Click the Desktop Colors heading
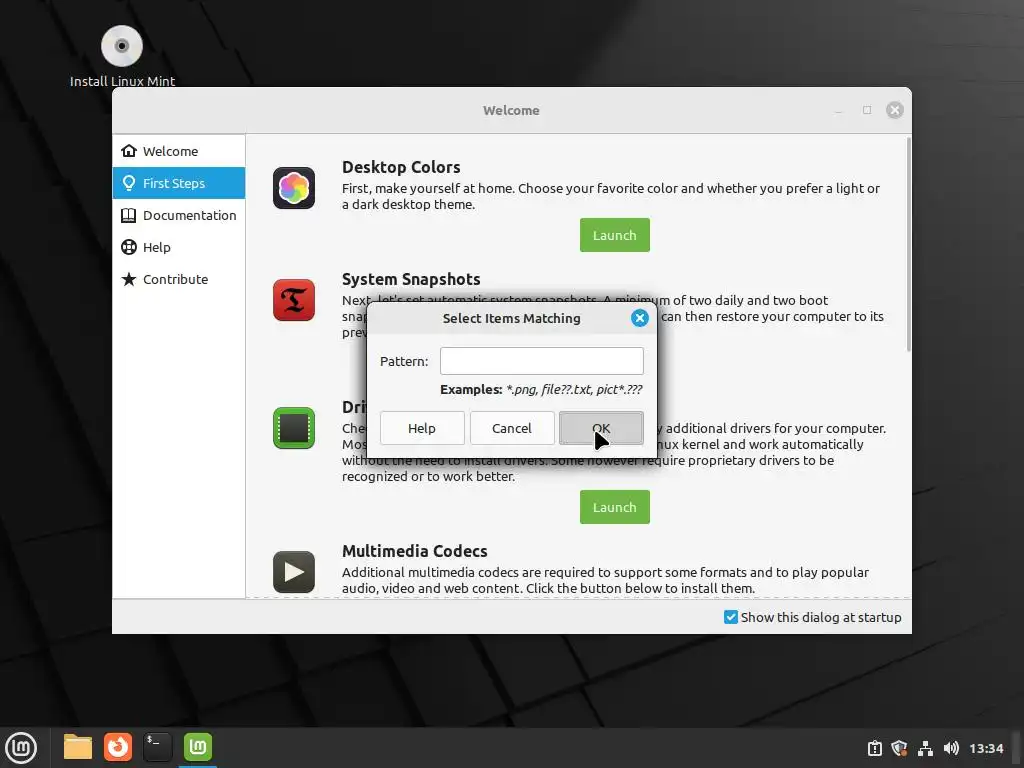Screen dimensions: 1024x768 (x=401, y=167)
